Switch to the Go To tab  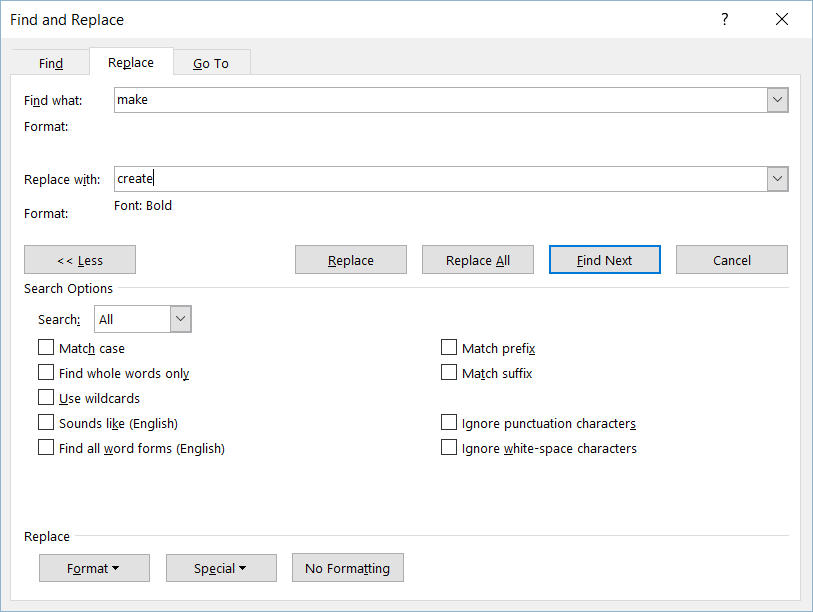211,63
